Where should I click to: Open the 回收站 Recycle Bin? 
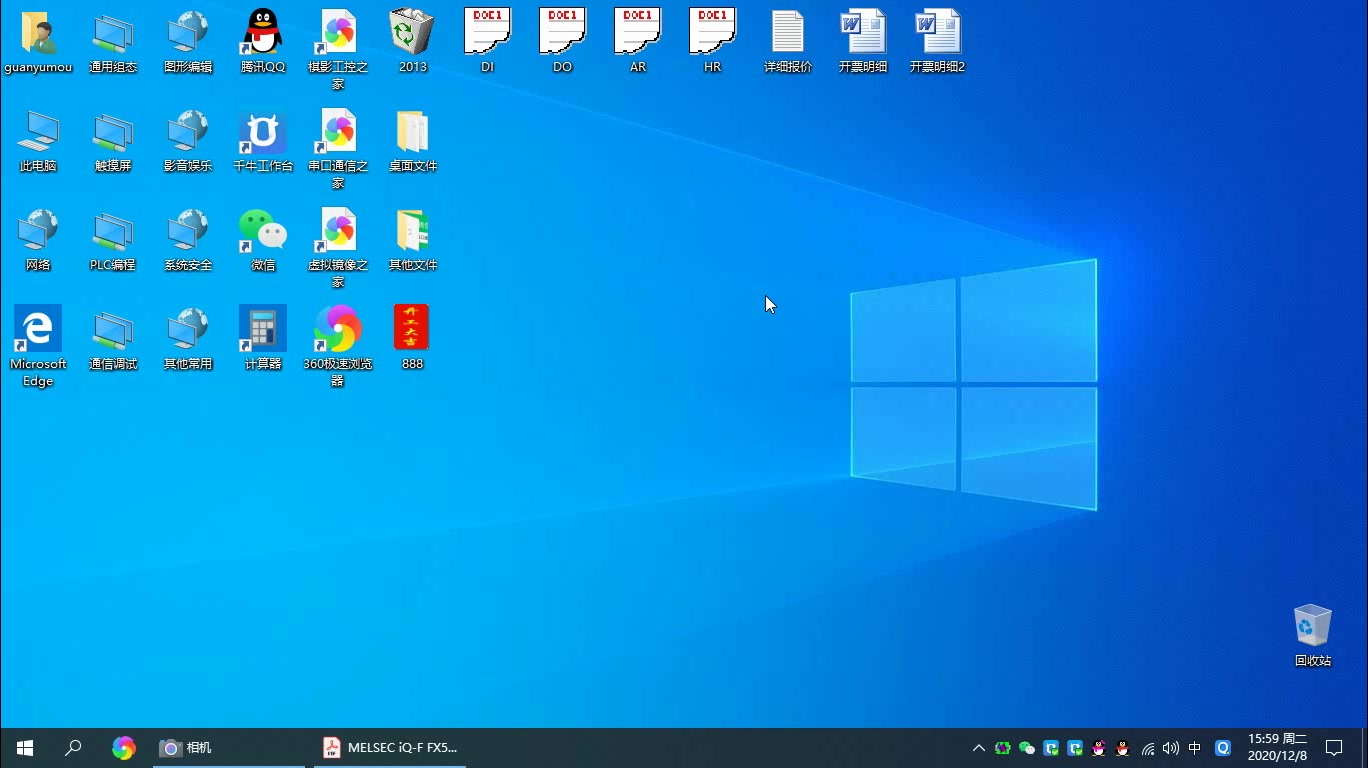(x=1313, y=636)
